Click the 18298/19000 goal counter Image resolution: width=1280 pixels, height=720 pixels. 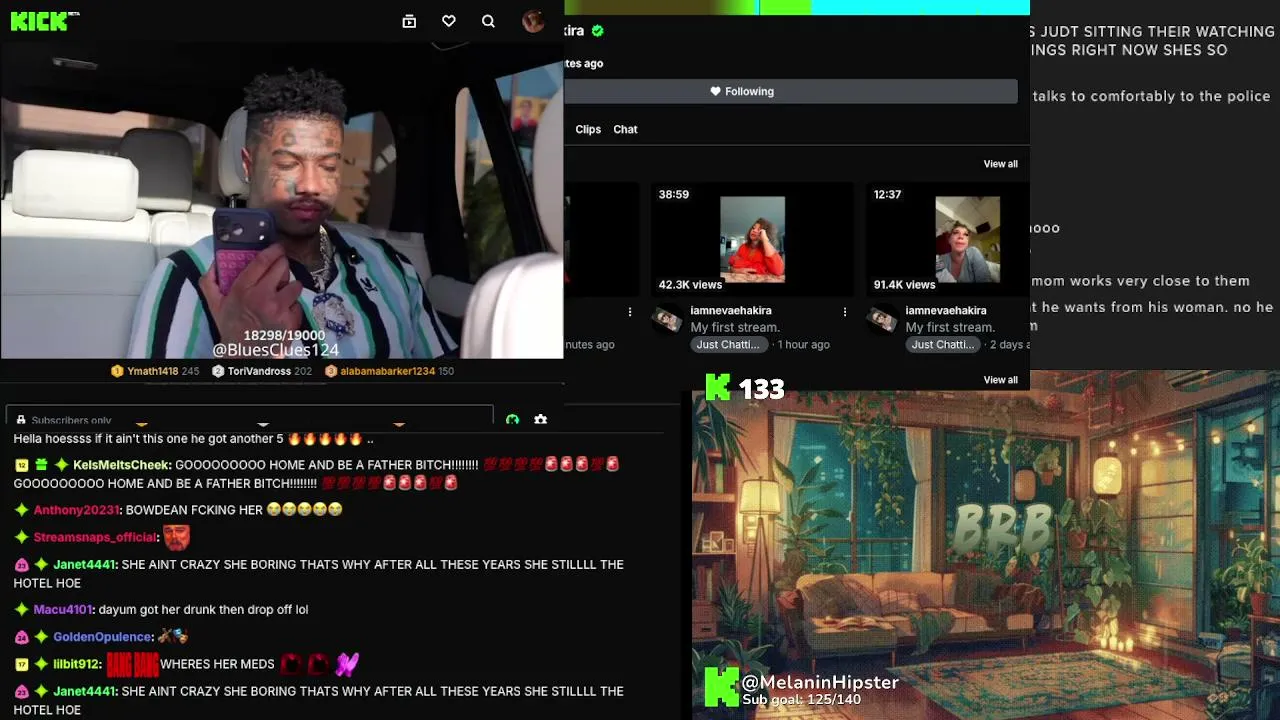(x=285, y=336)
